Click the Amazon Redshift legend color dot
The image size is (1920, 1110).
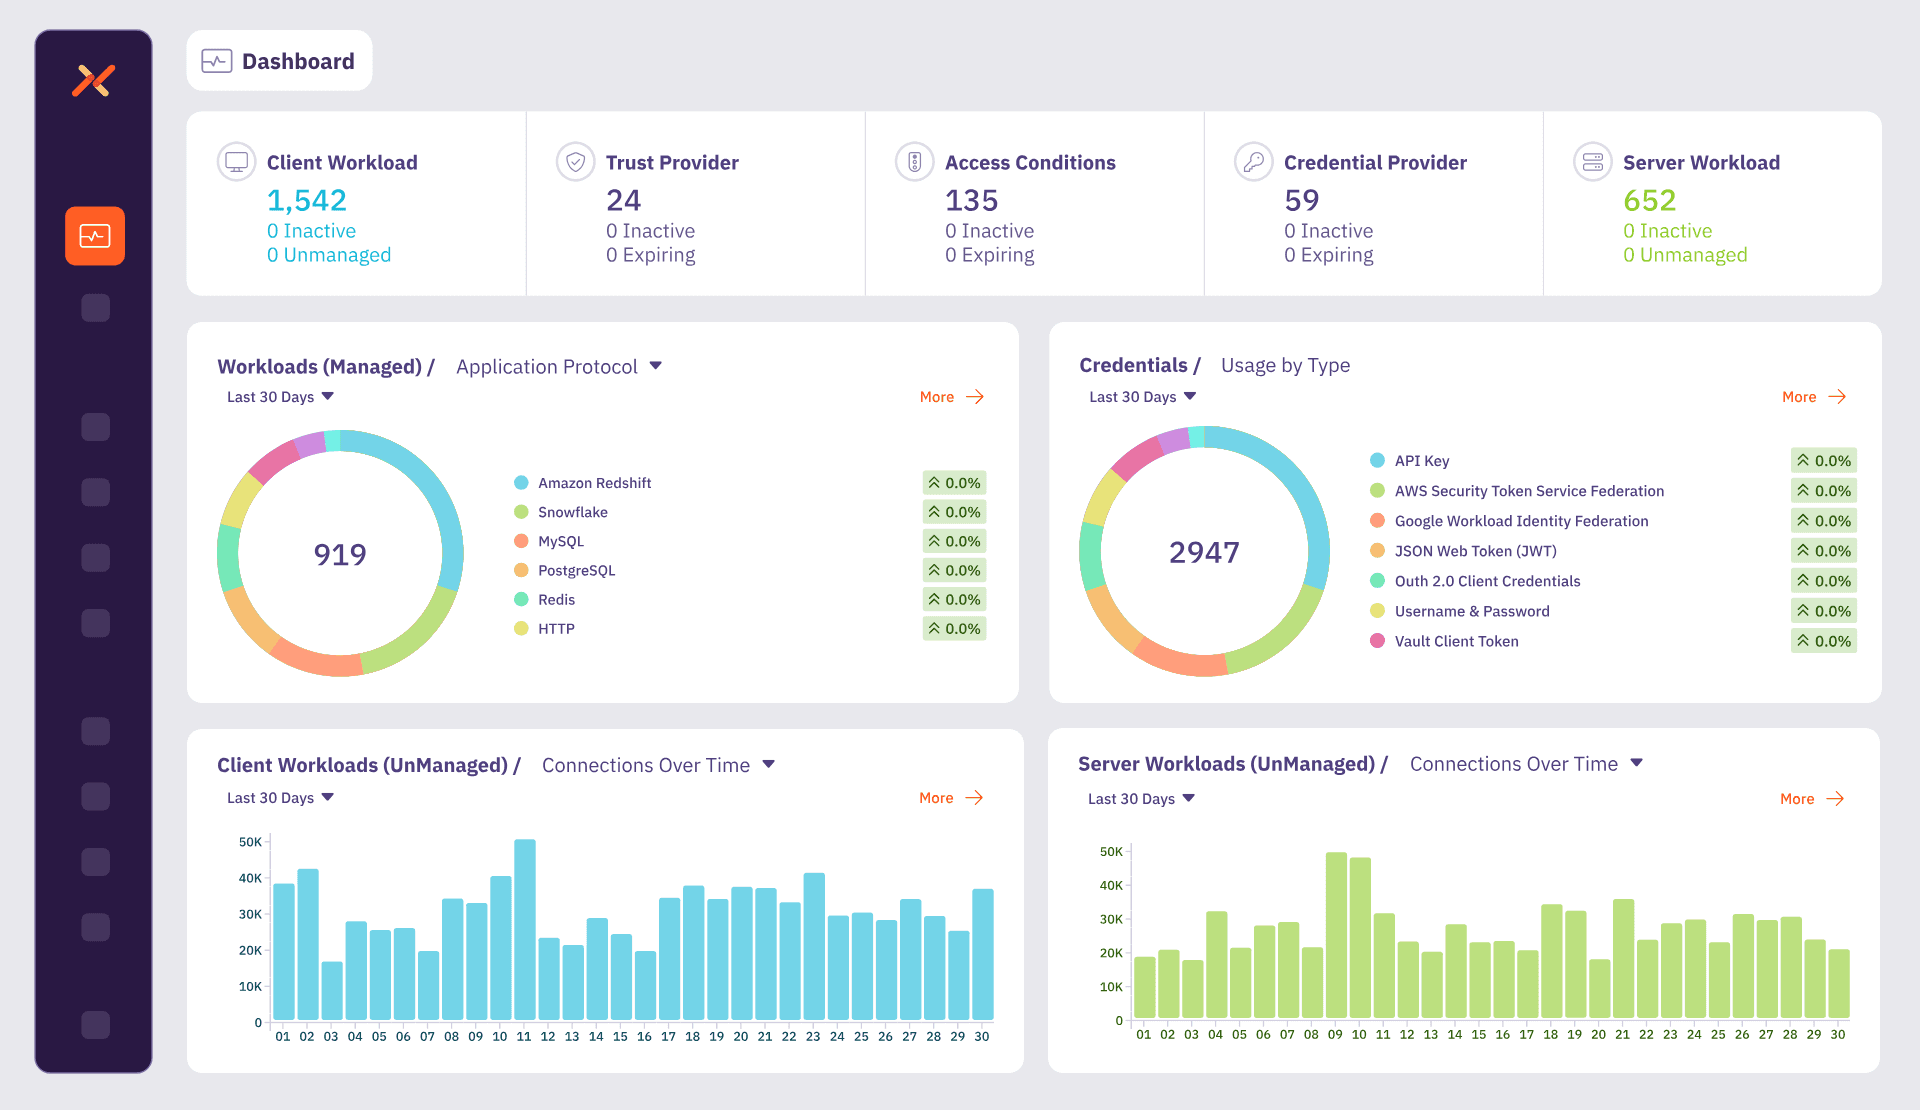pos(521,483)
